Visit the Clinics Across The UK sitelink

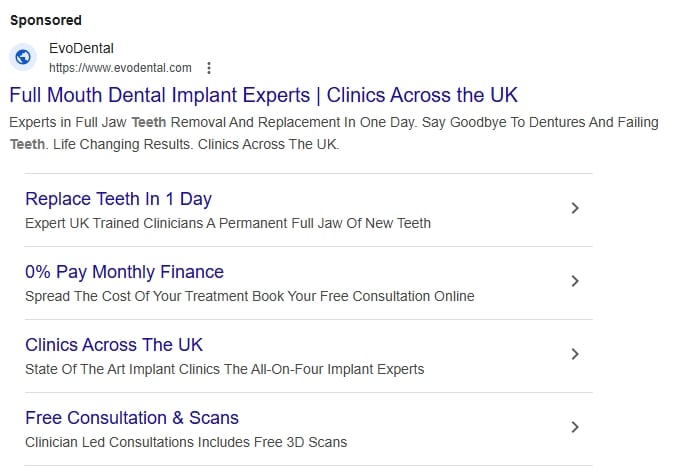(x=114, y=345)
